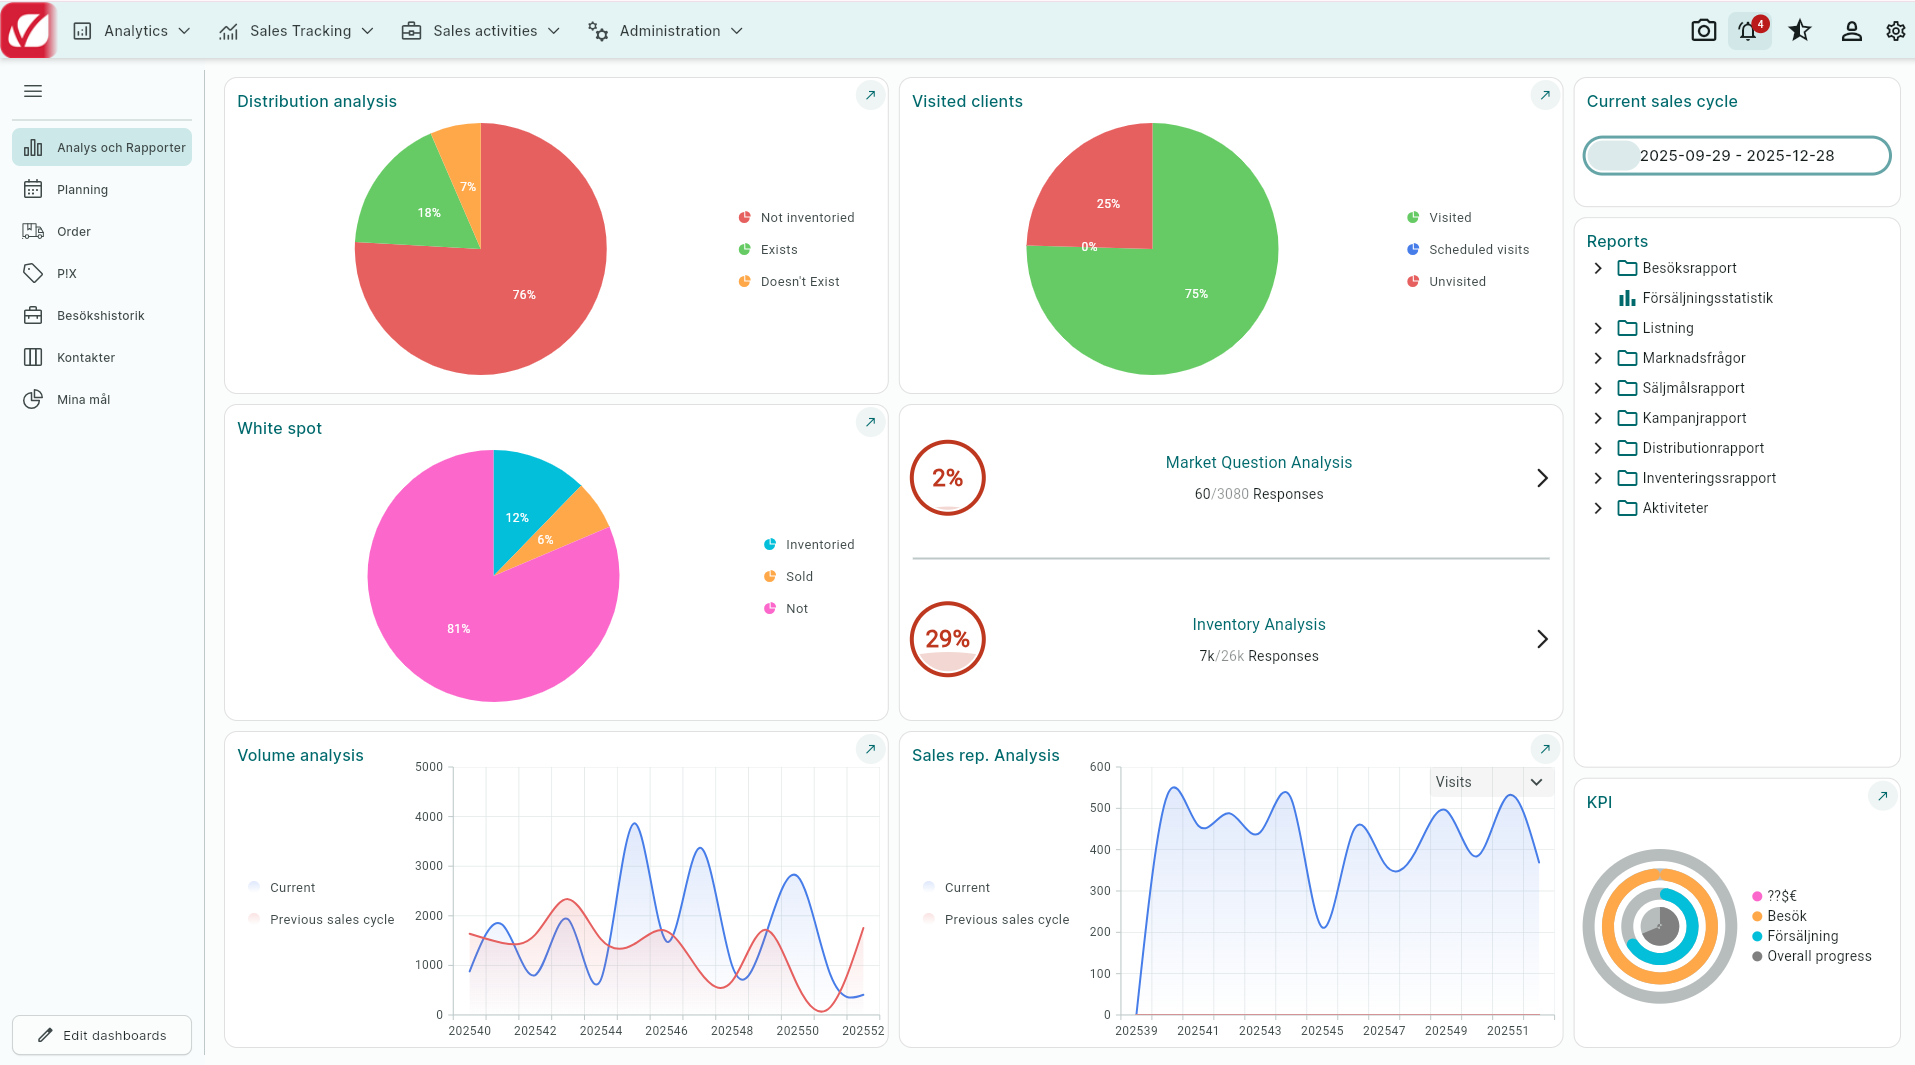The width and height of the screenshot is (1915, 1065).
Task: Expand Volume analysis widget arrow
Action: 870,749
